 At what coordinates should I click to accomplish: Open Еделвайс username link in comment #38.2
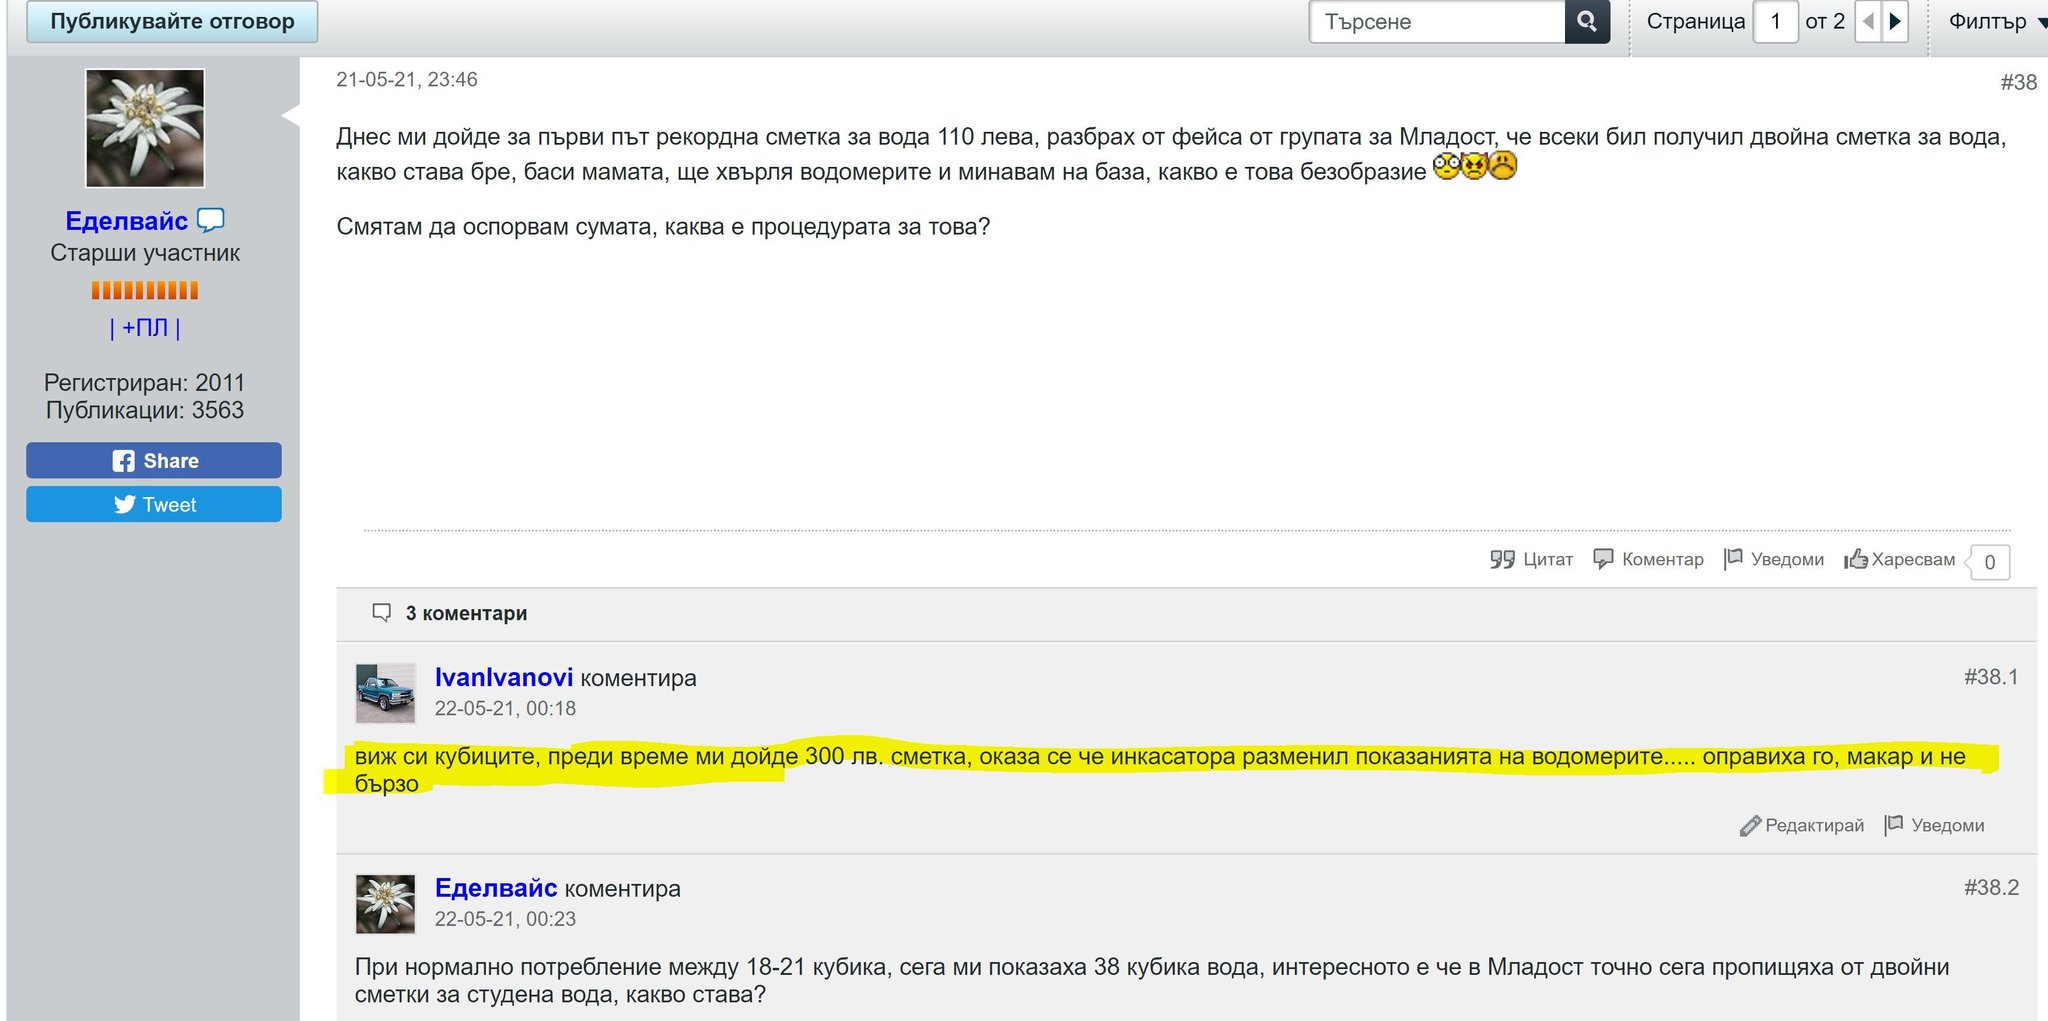pyautogui.click(x=496, y=888)
